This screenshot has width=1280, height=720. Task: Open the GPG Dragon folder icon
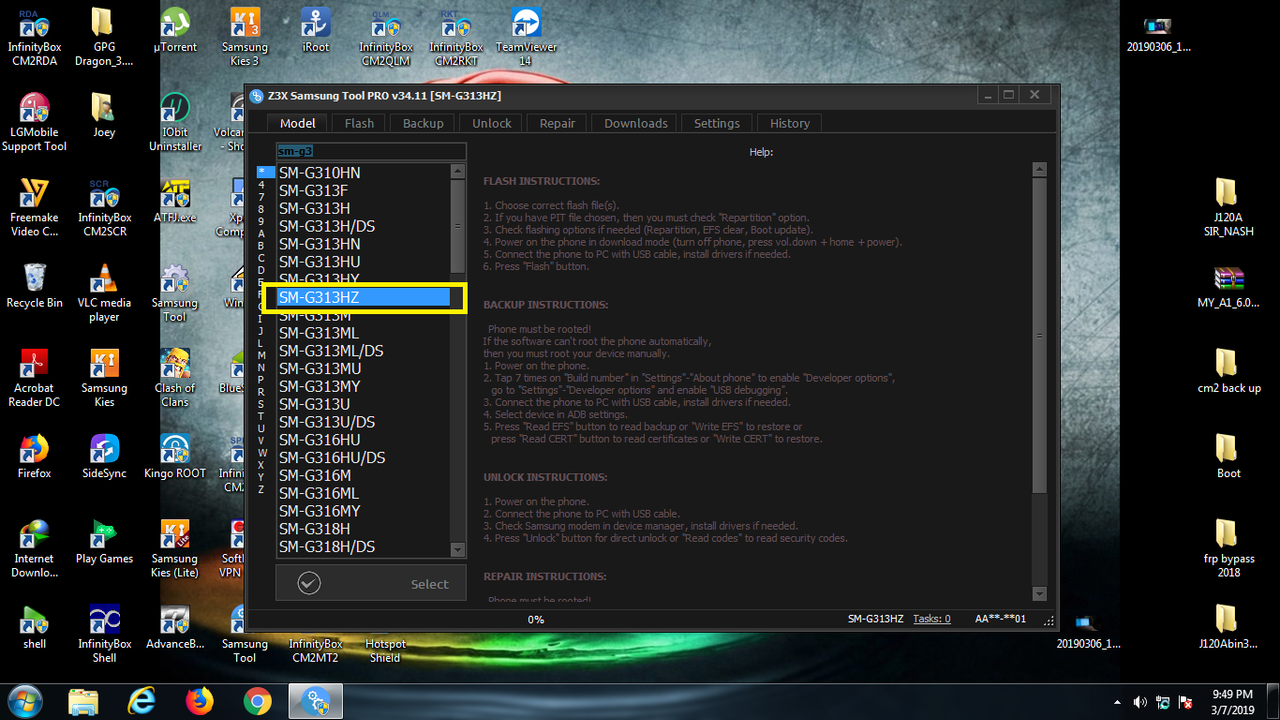(104, 37)
